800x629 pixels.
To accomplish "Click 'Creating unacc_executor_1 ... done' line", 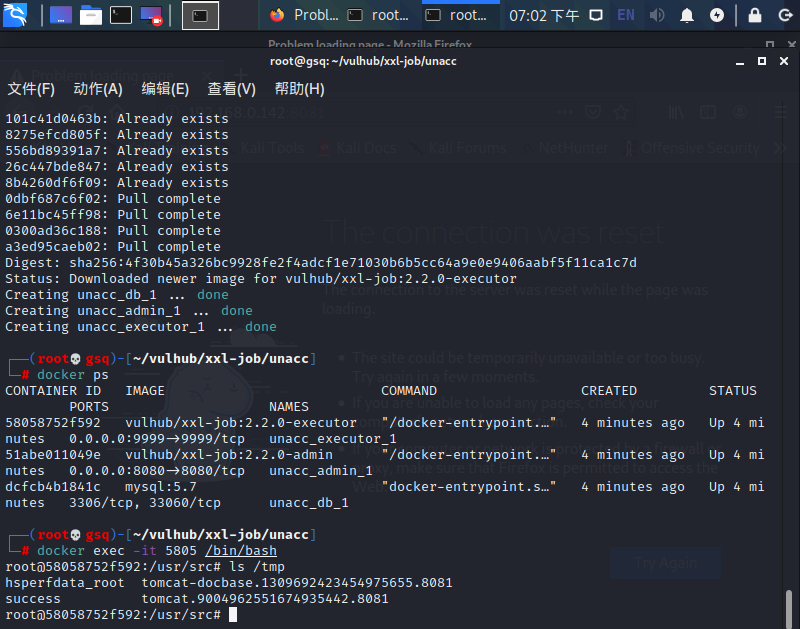I will pyautogui.click(x=141, y=327).
